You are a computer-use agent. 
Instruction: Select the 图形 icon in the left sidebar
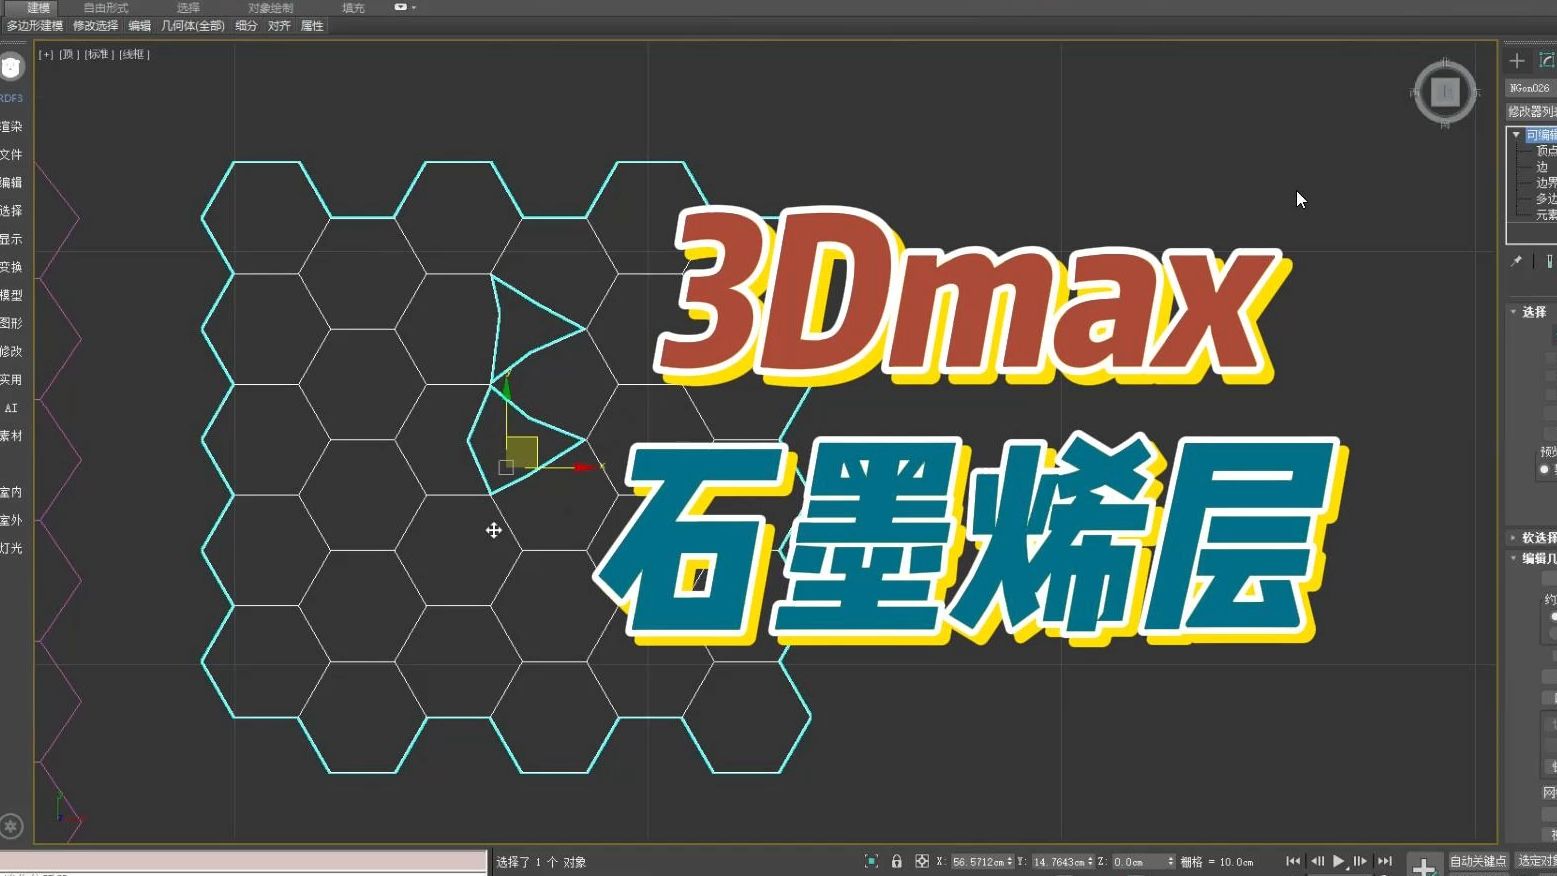point(12,323)
